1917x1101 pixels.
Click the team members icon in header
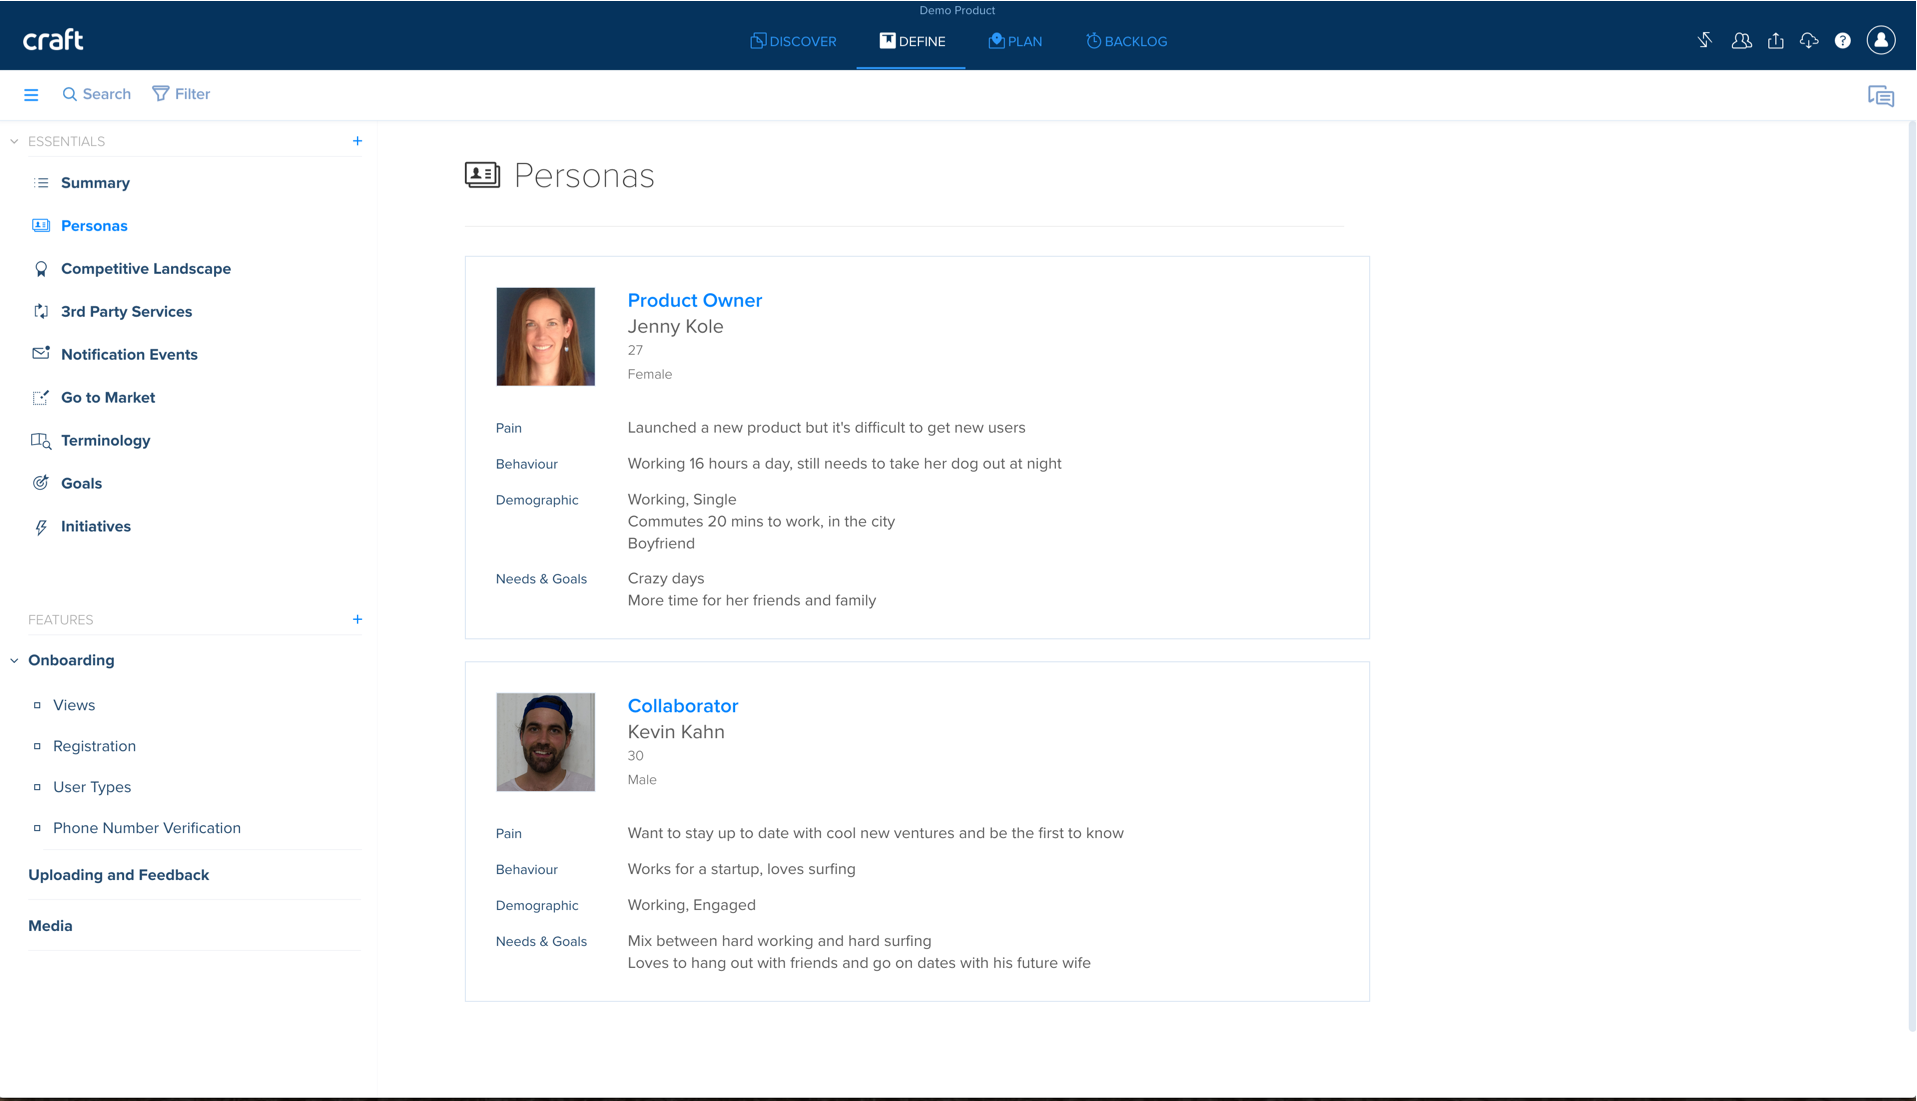pyautogui.click(x=1741, y=41)
